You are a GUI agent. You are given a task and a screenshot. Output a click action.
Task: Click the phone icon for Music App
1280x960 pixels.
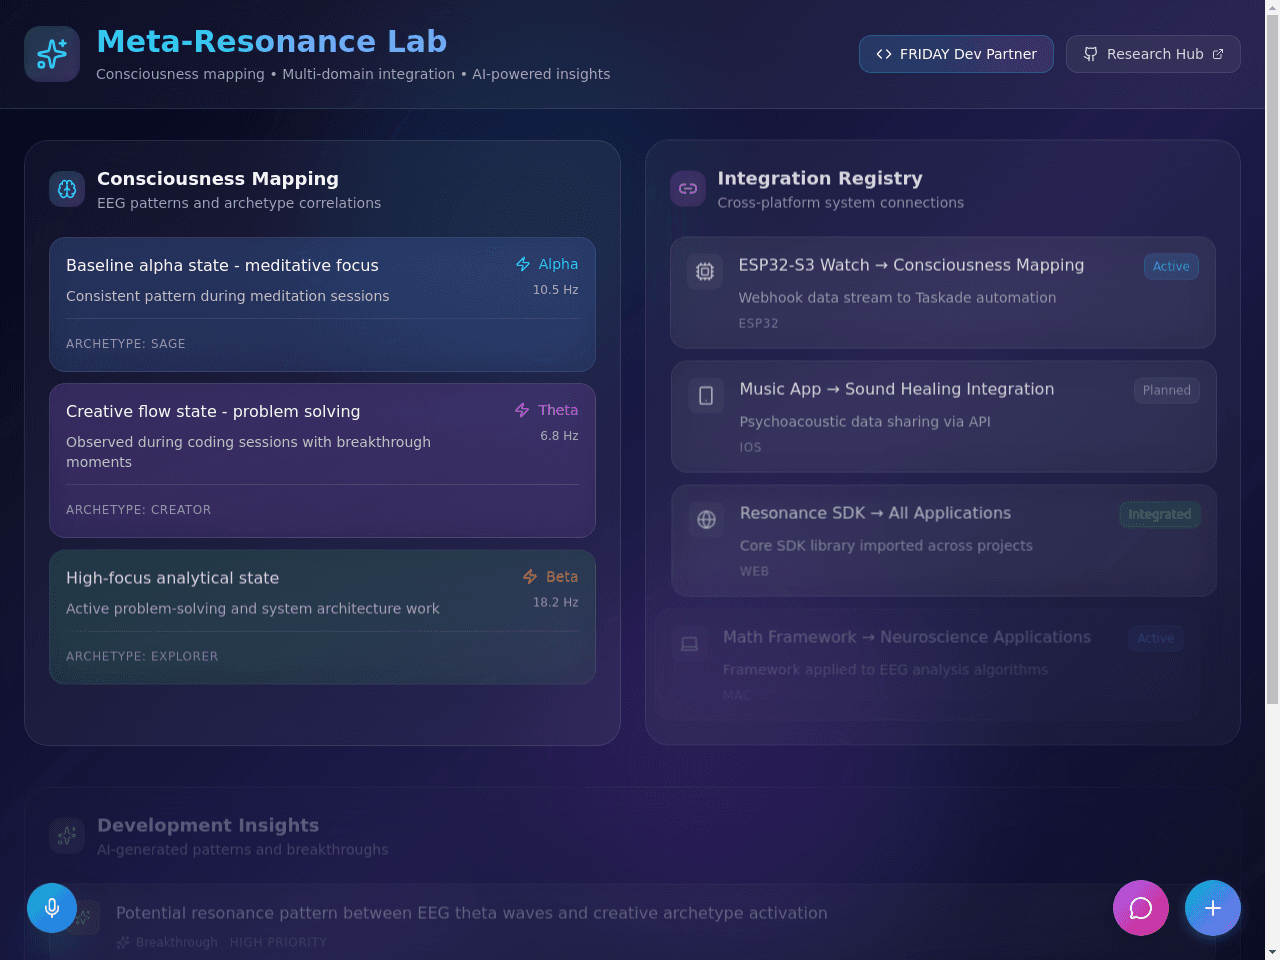pyautogui.click(x=706, y=395)
